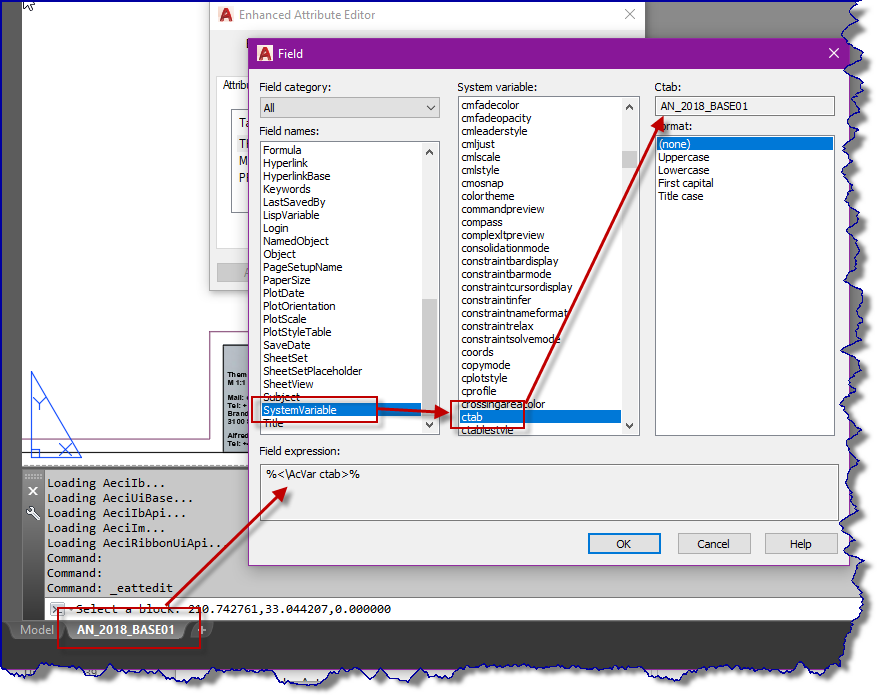Click the scroll-down arrow of System variable list
The height and width of the screenshot is (695, 877).
[628, 425]
